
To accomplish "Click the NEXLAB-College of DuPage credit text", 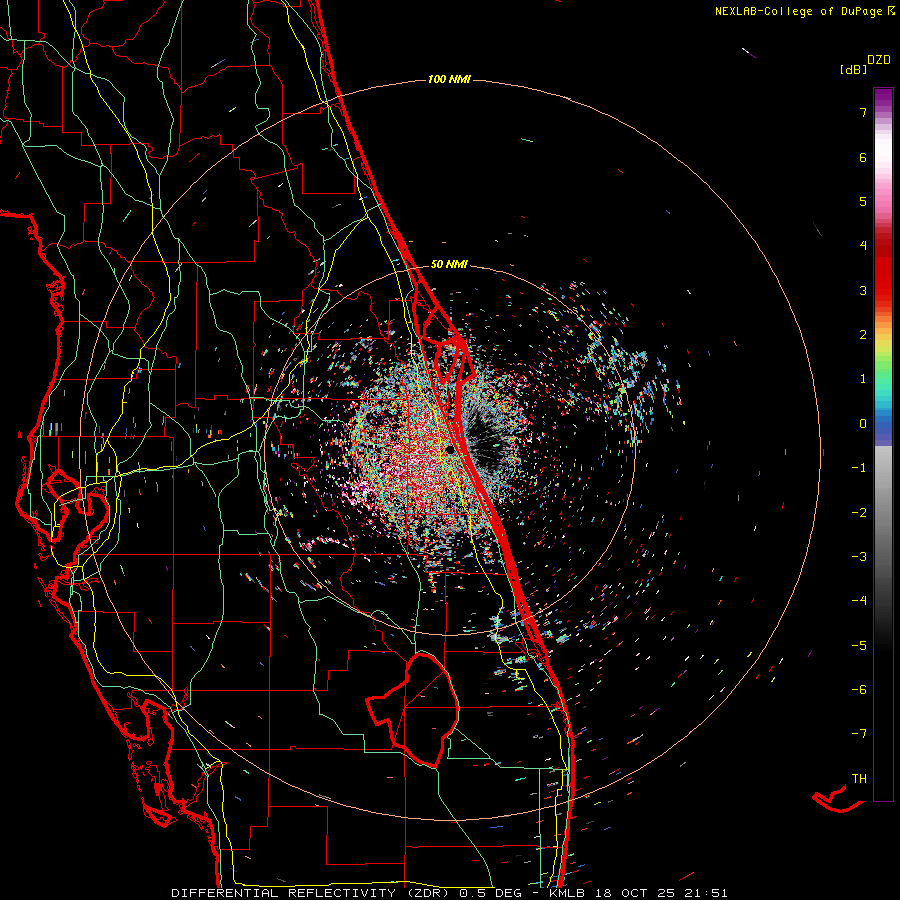I will (x=804, y=11).
